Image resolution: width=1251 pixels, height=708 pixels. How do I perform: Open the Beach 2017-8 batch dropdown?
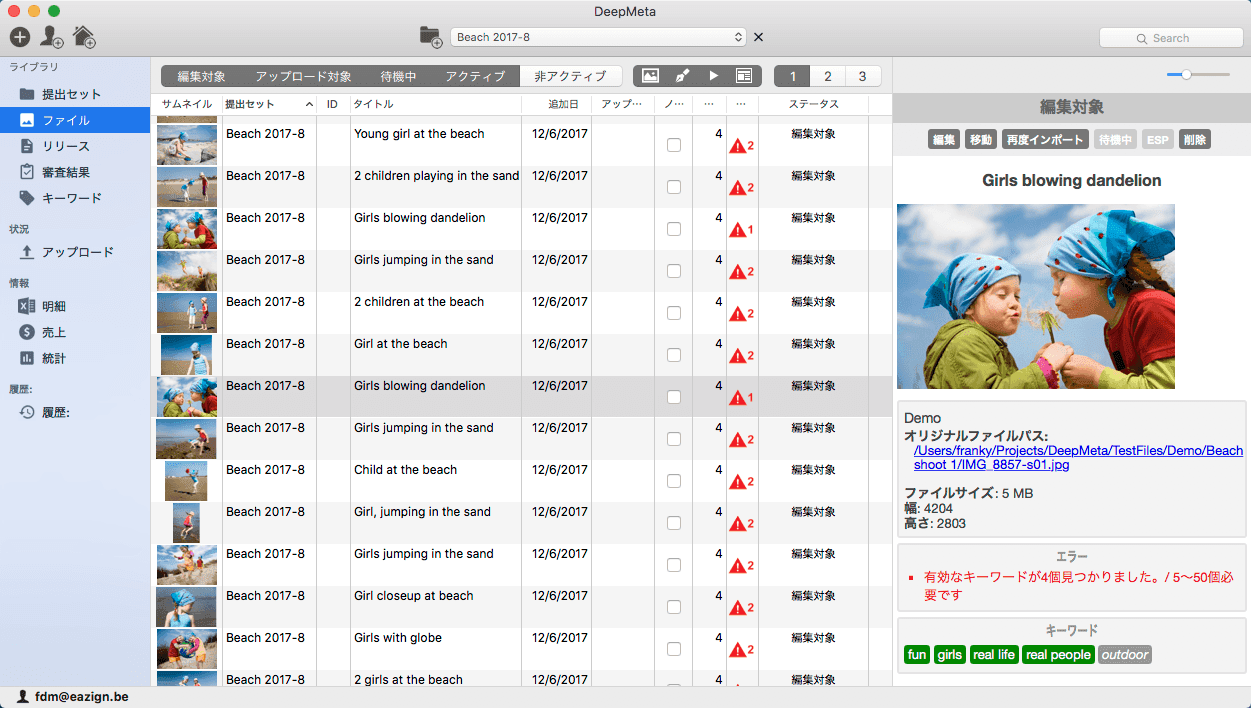(x=598, y=37)
